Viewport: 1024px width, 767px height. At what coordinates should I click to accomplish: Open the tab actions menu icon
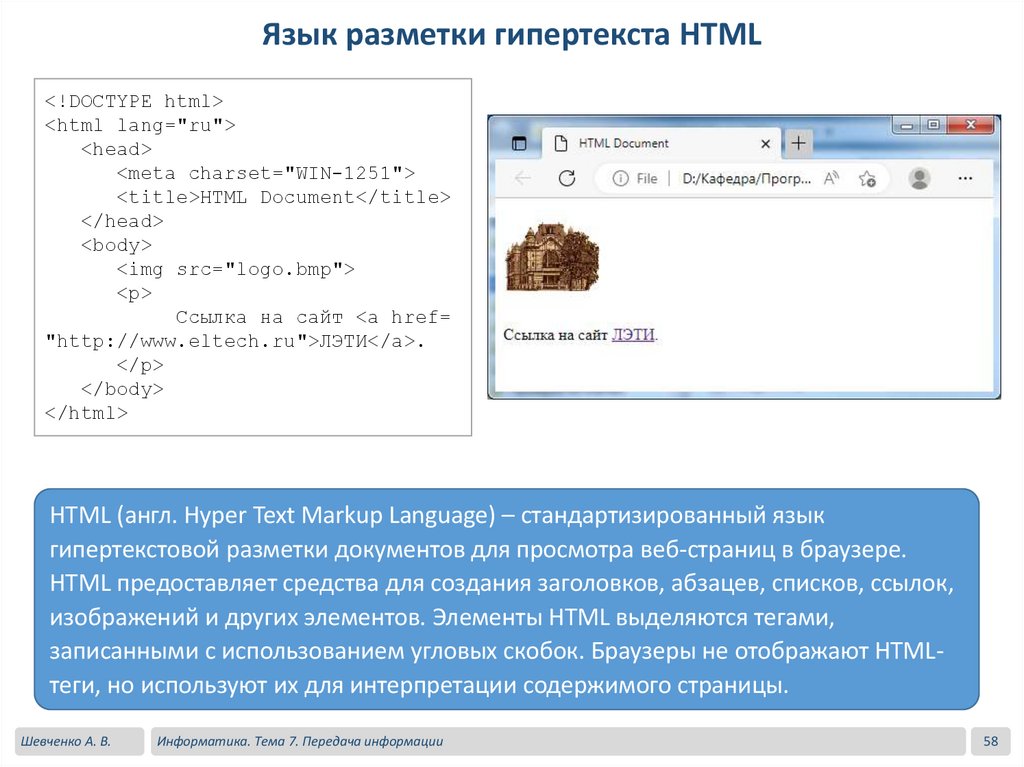tap(518, 143)
